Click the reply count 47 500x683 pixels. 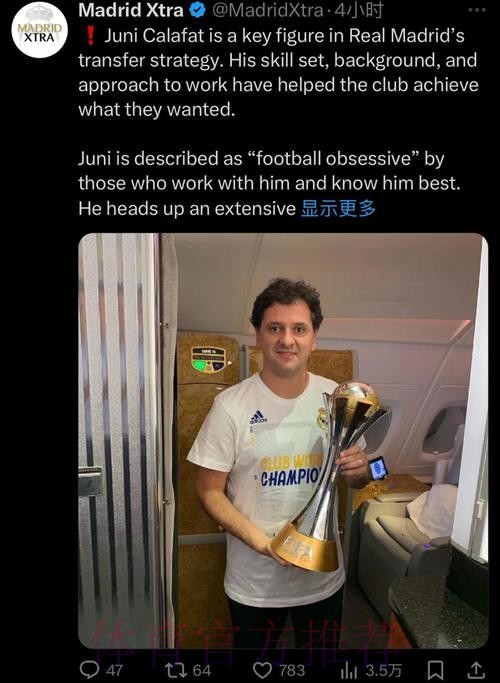[115, 670]
